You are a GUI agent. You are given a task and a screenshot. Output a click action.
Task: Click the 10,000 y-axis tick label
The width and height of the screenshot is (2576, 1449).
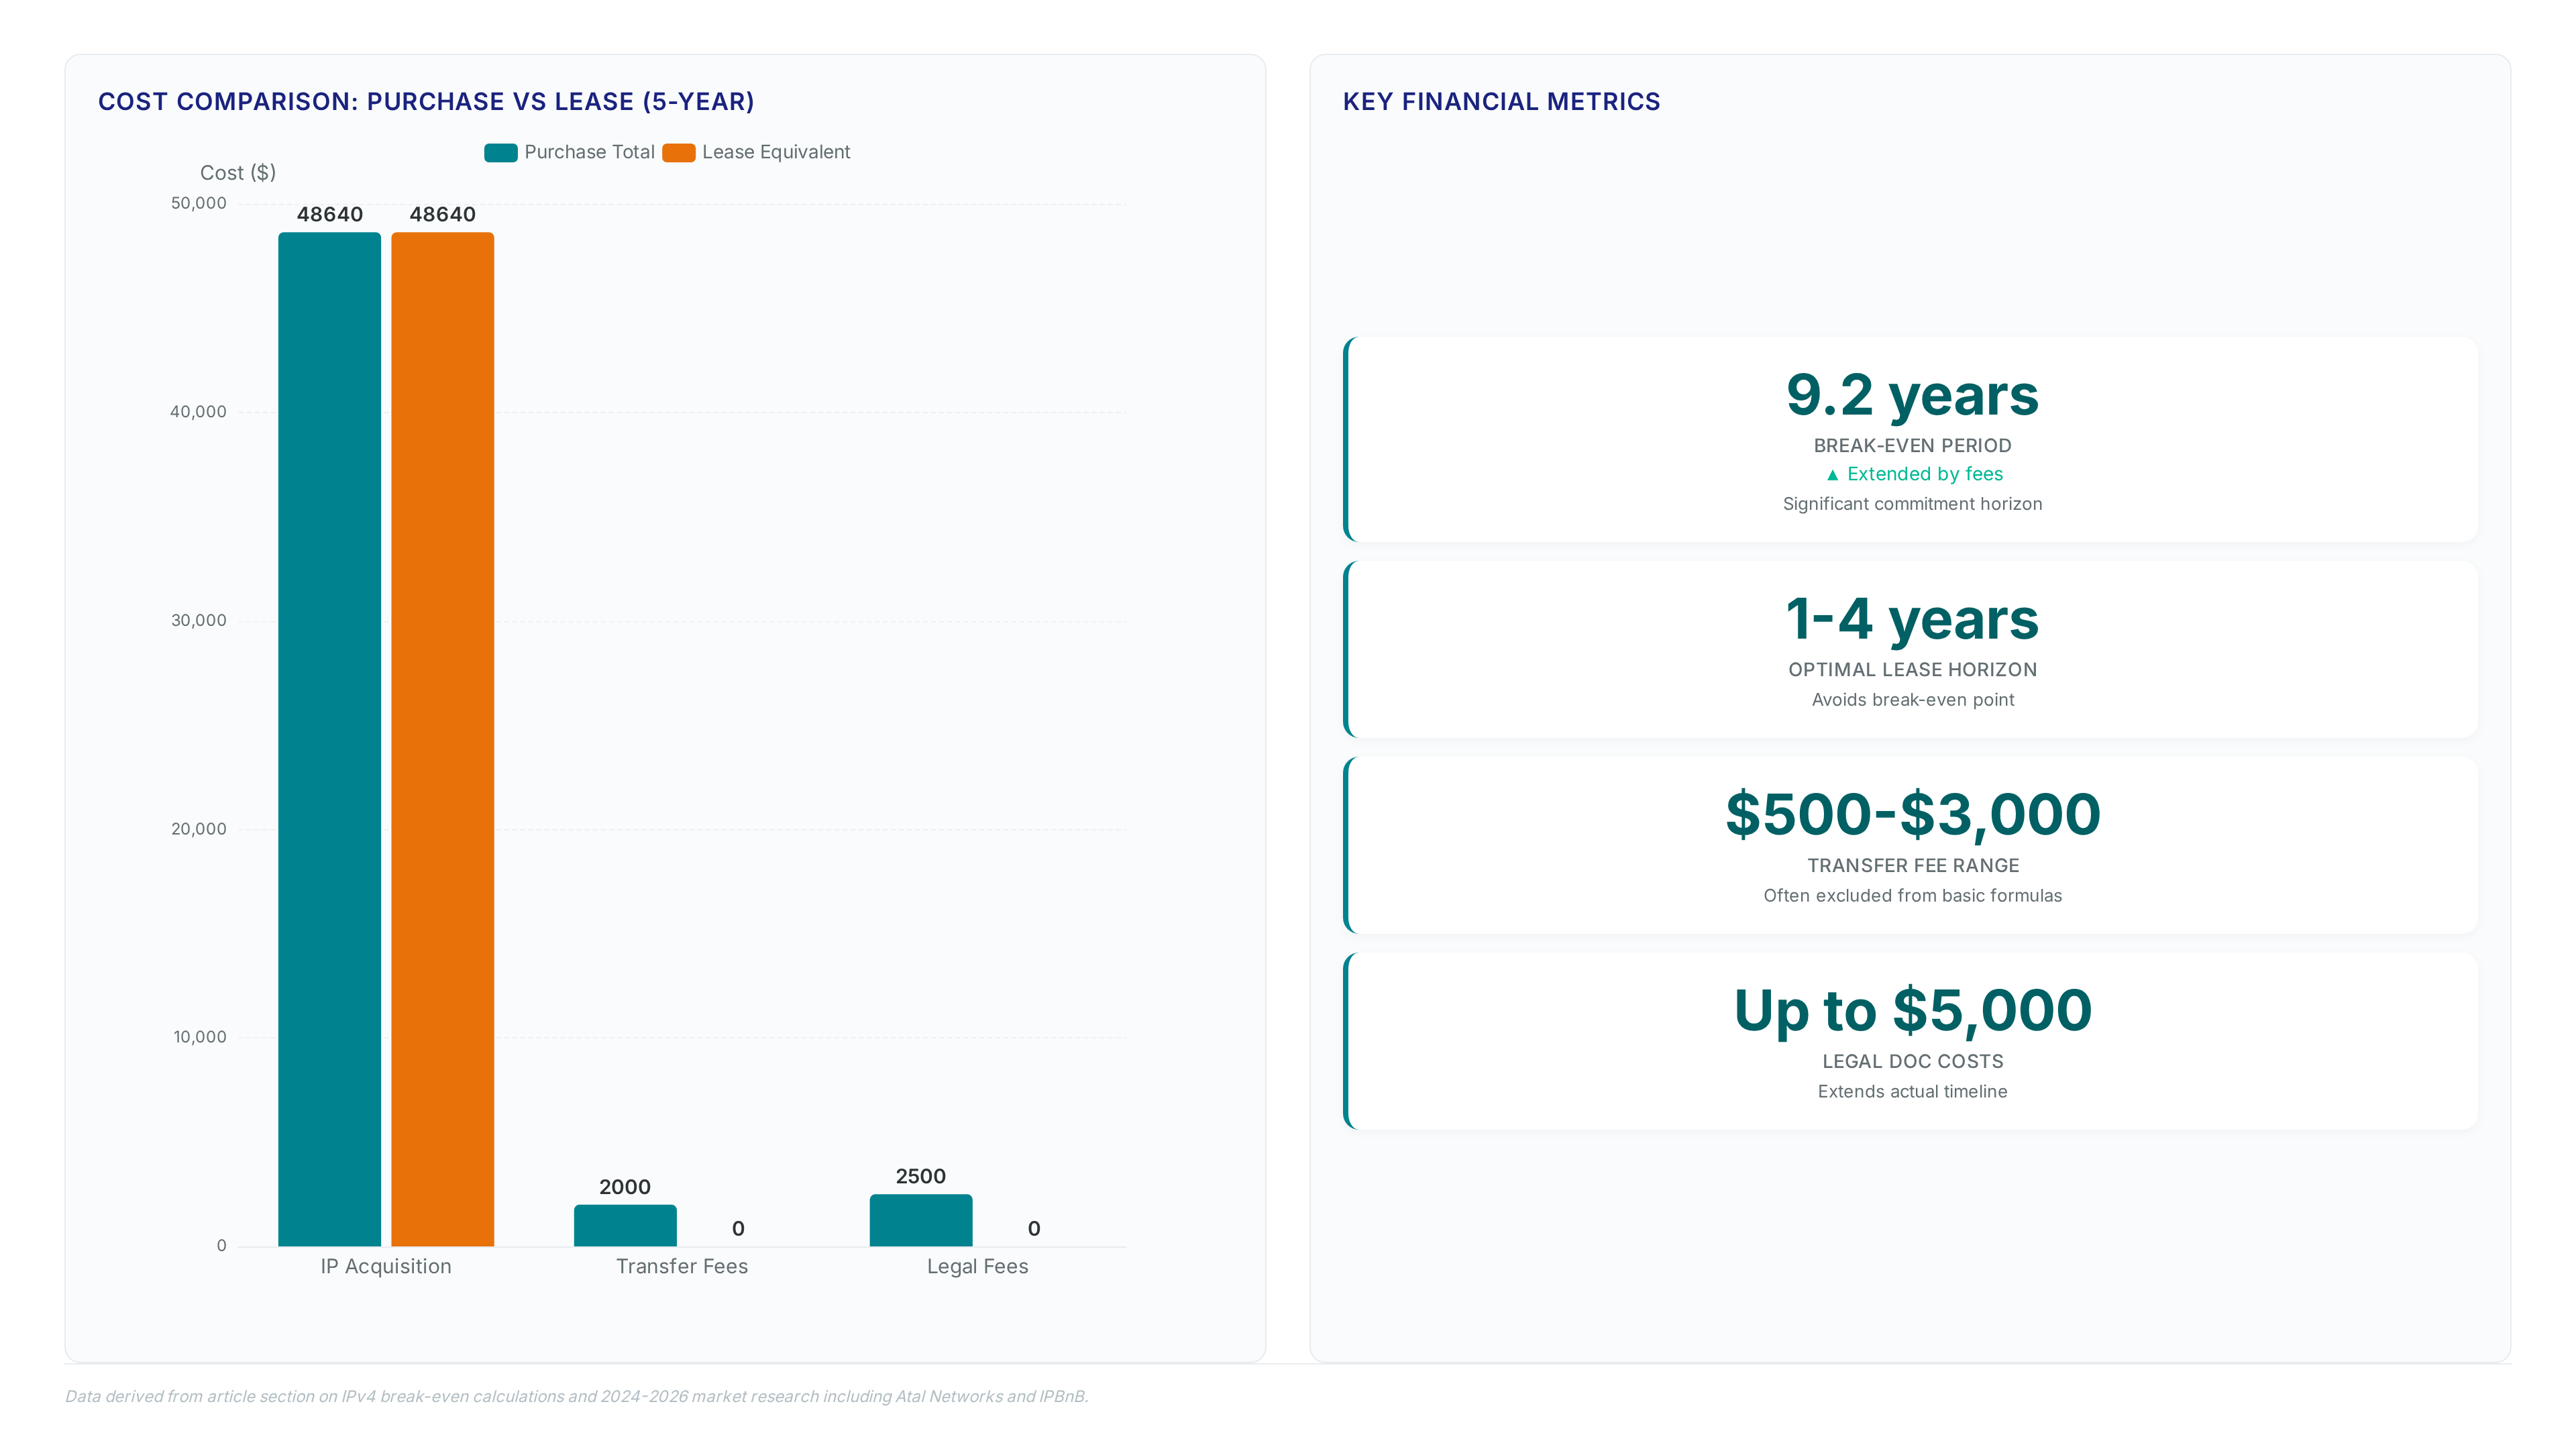tap(200, 1037)
